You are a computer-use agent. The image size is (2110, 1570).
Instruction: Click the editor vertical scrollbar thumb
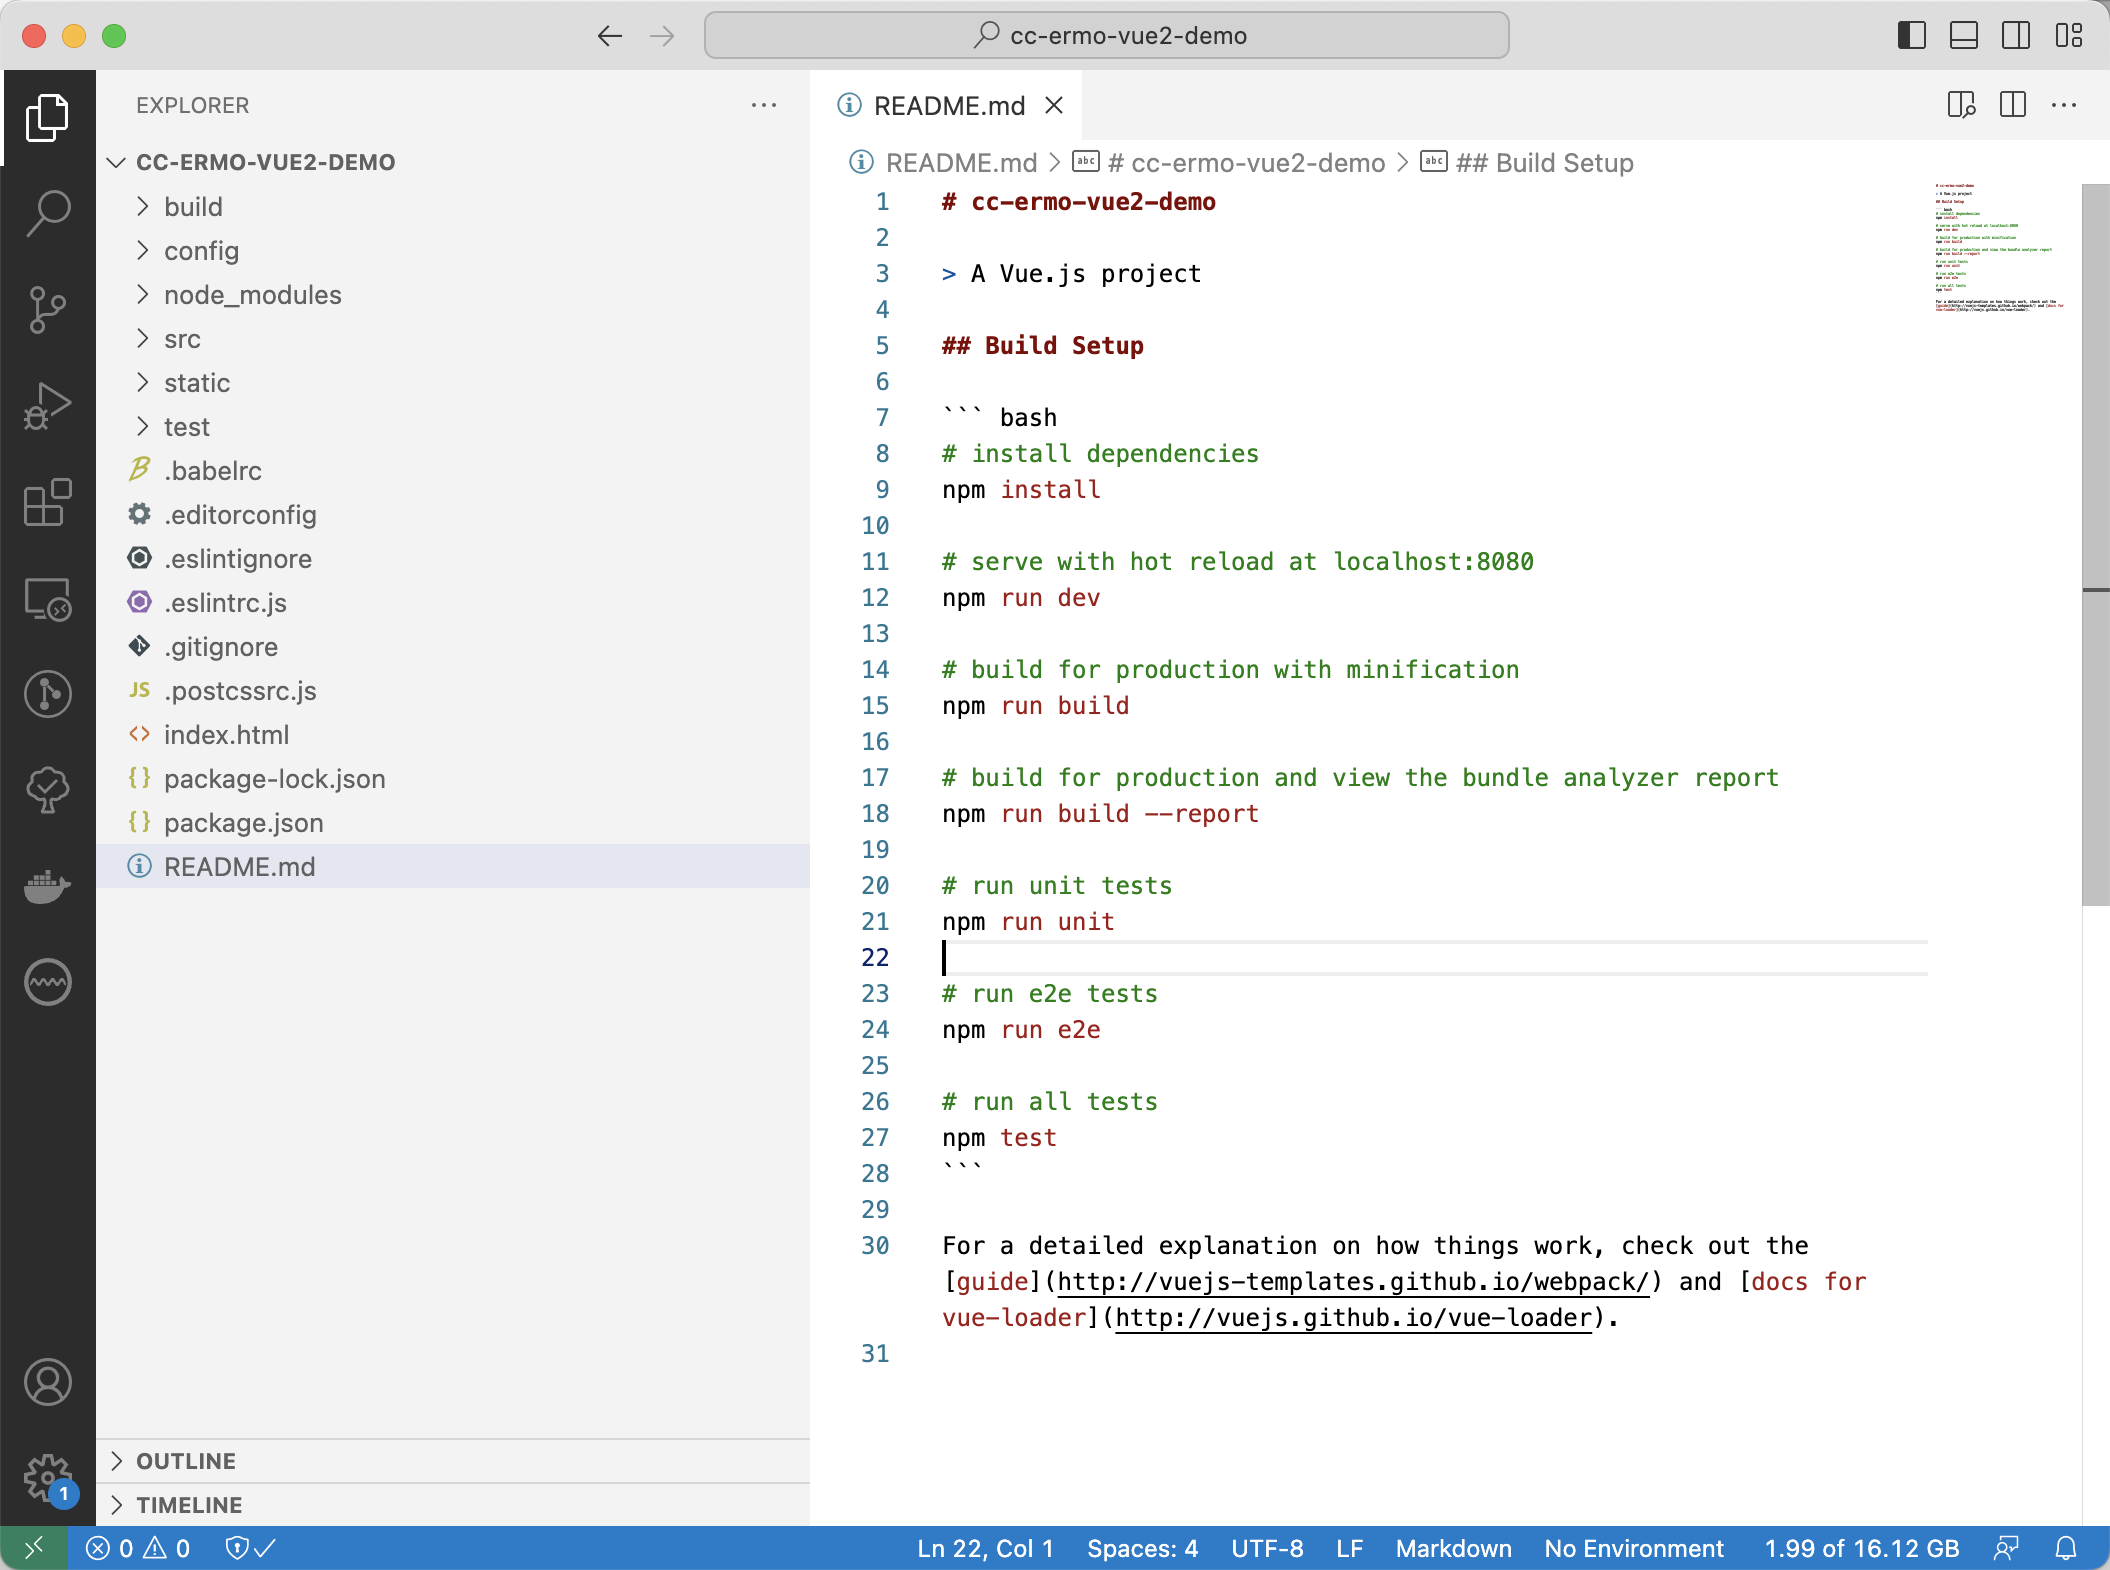(2095, 545)
